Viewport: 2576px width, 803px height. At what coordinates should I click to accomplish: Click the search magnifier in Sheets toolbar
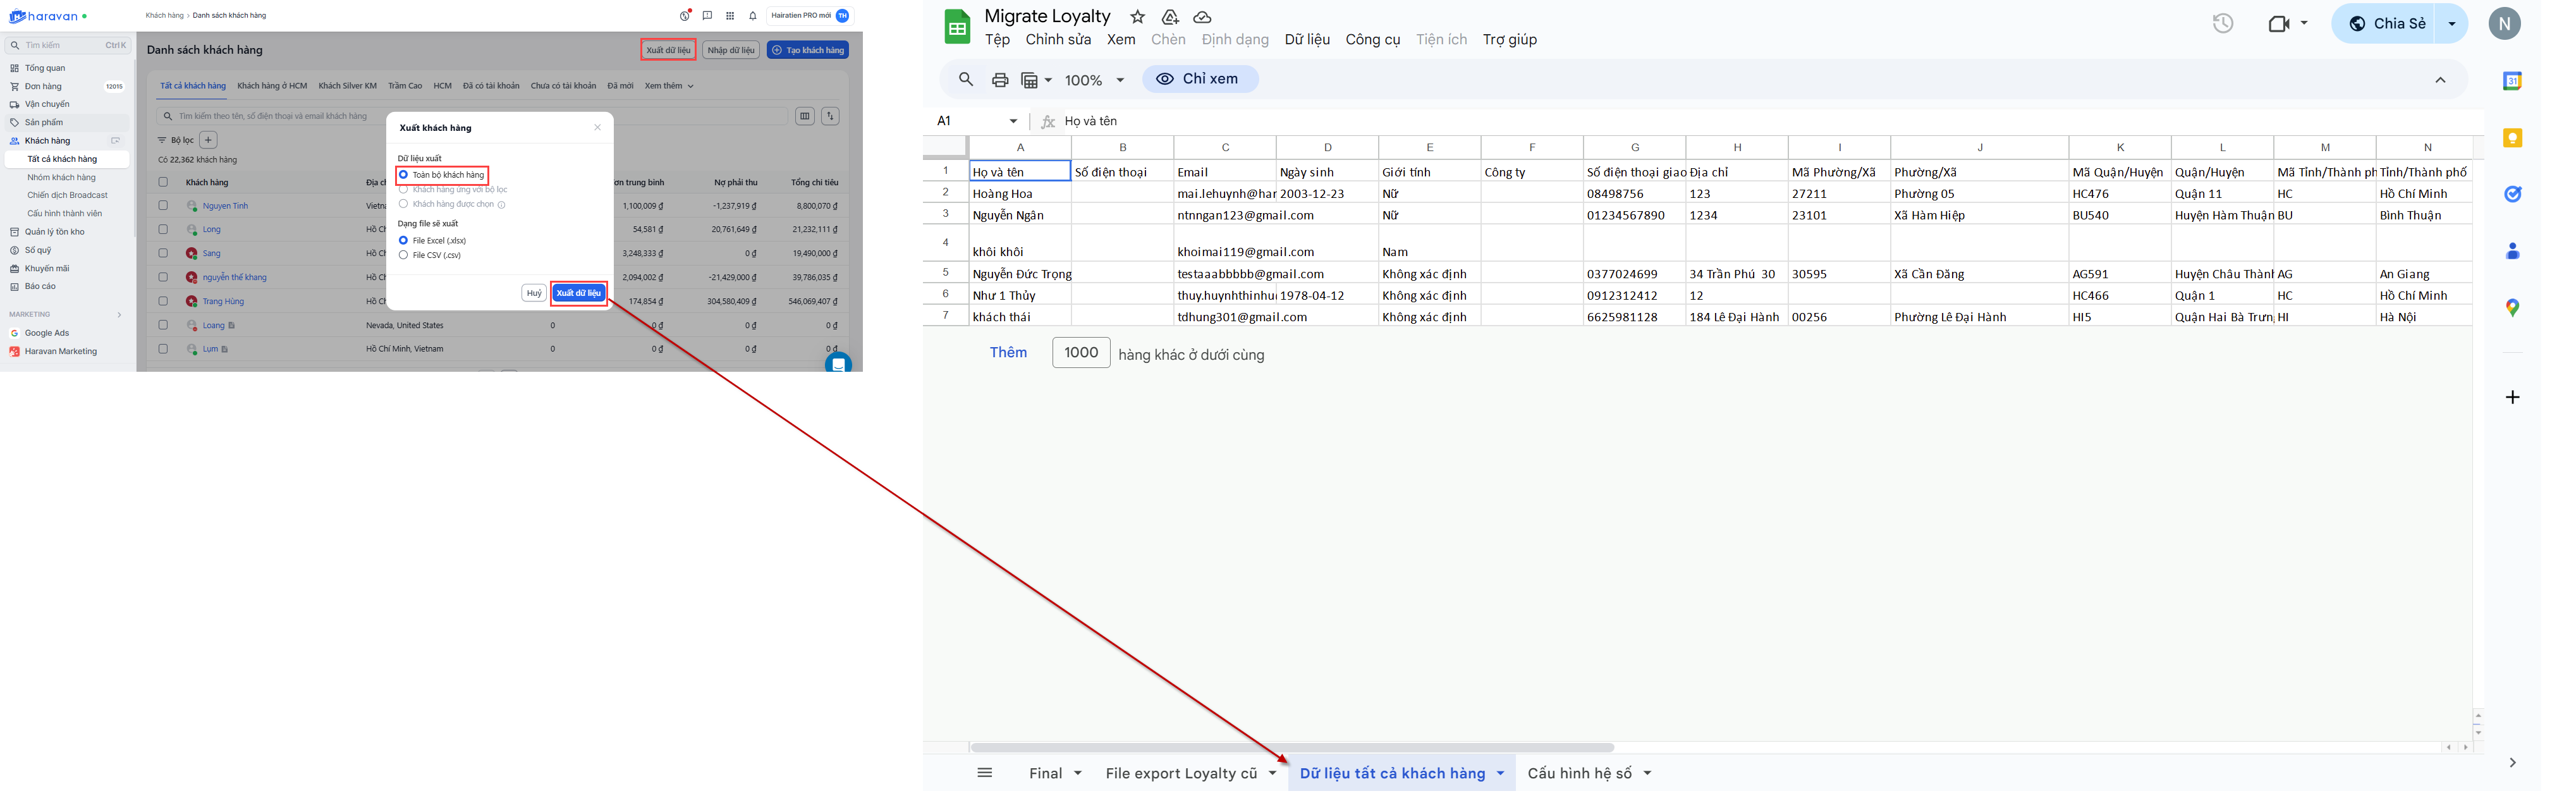tap(965, 80)
